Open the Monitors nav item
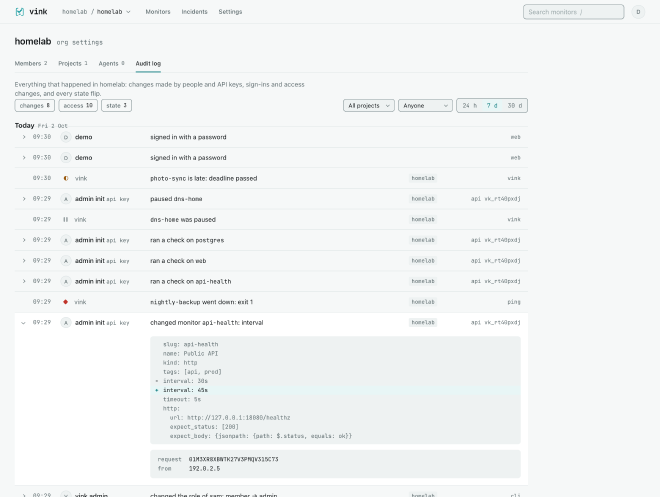The width and height of the screenshot is (660, 497). point(158,12)
